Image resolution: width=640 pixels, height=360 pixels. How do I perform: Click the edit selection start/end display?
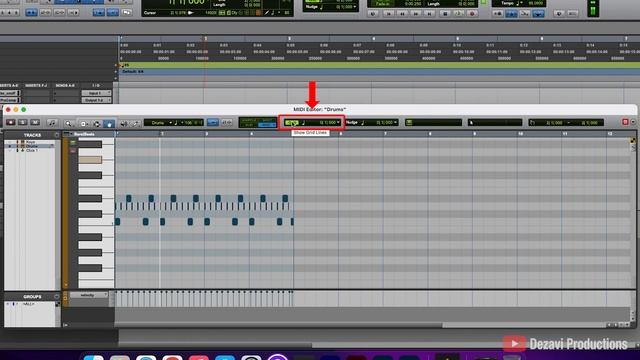566,122
